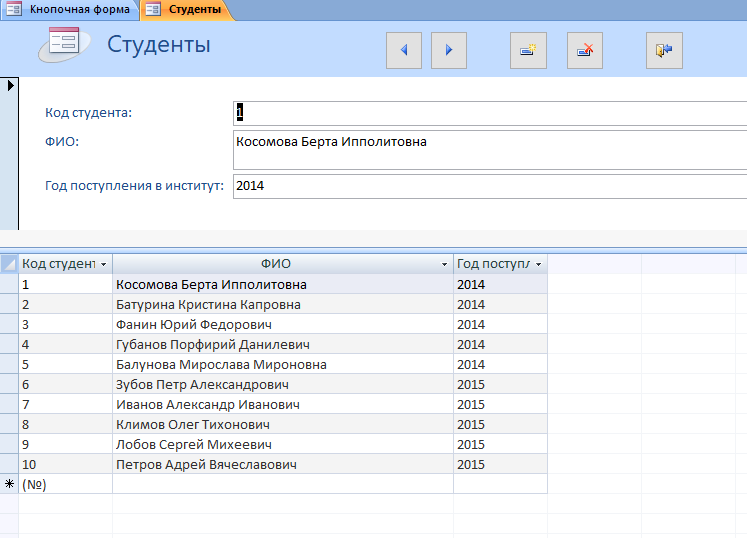Click the select-all corner of the datasheet

[9, 264]
